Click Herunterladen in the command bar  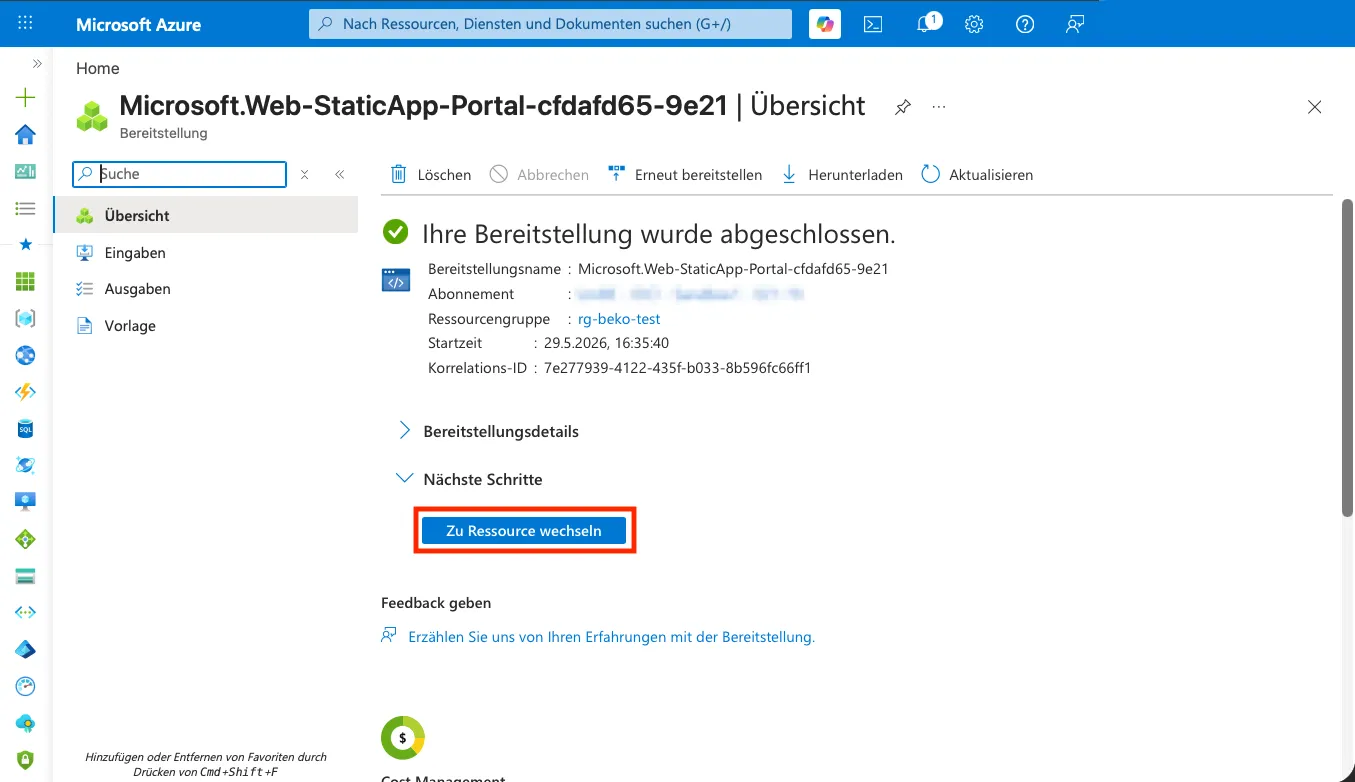pos(842,175)
